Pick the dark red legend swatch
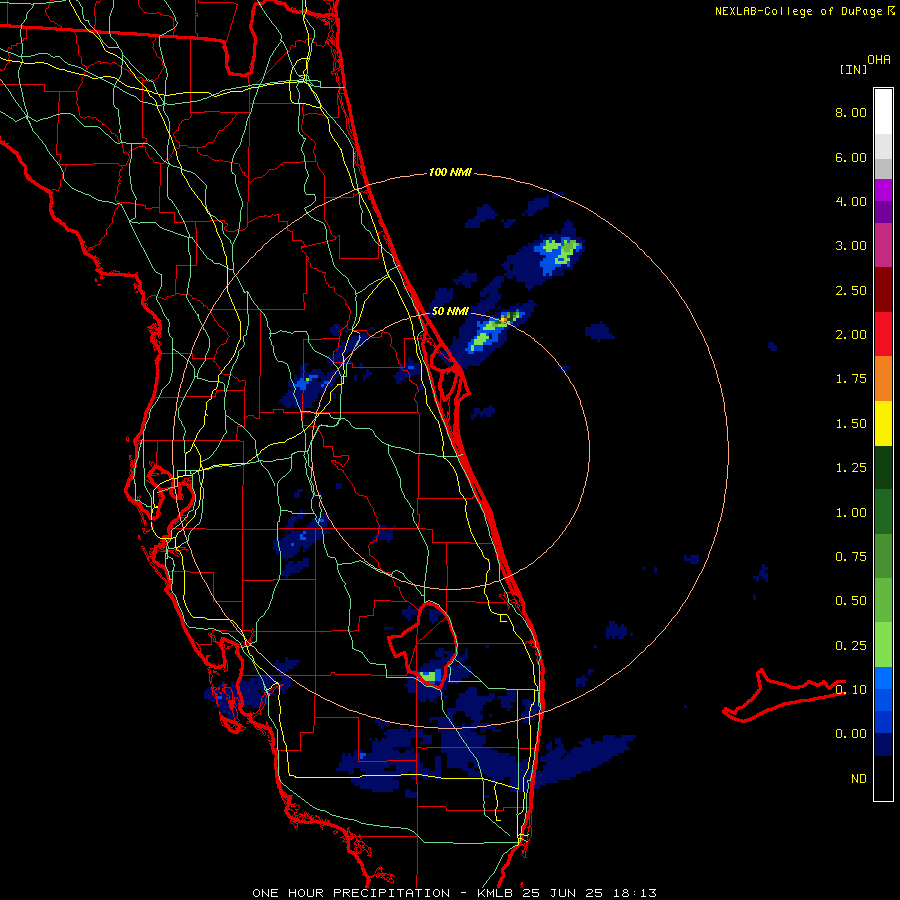 tap(883, 290)
